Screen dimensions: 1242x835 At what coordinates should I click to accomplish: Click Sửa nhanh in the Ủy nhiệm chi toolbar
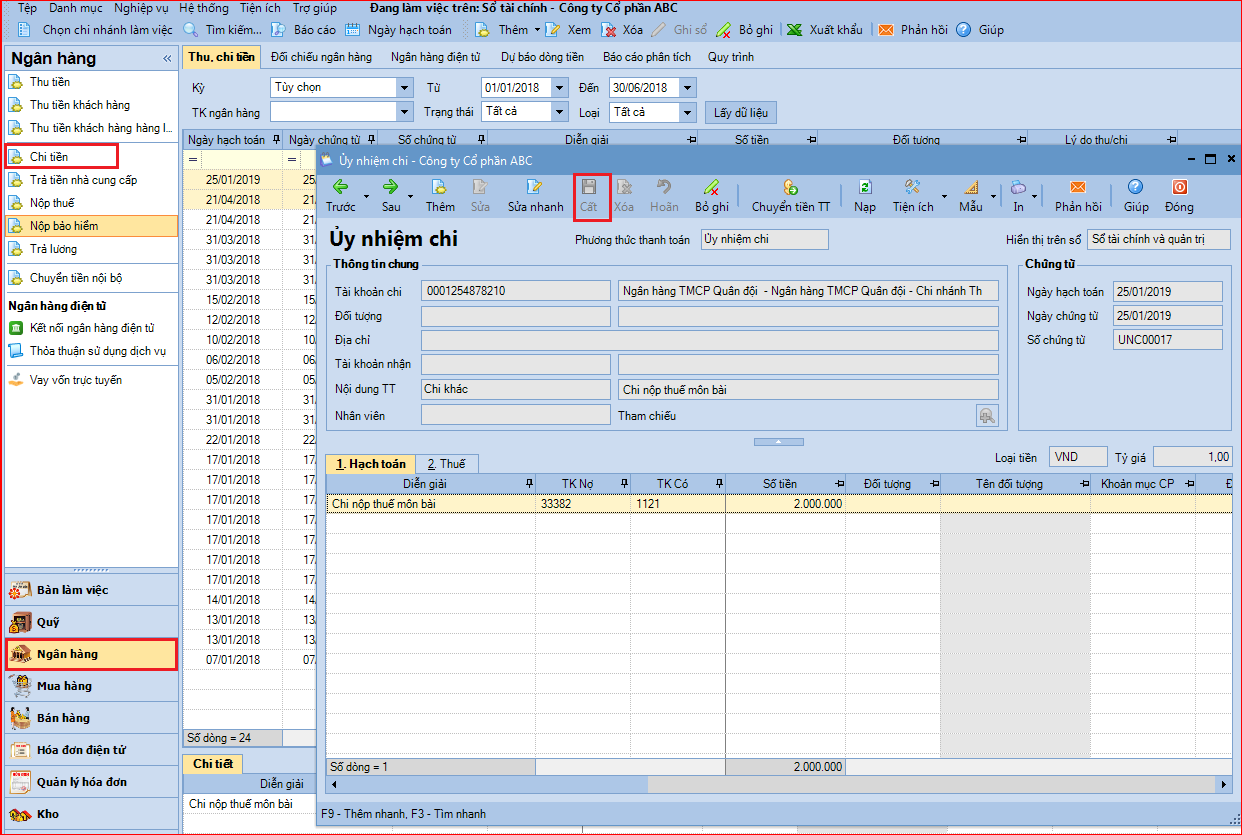[x=535, y=195]
